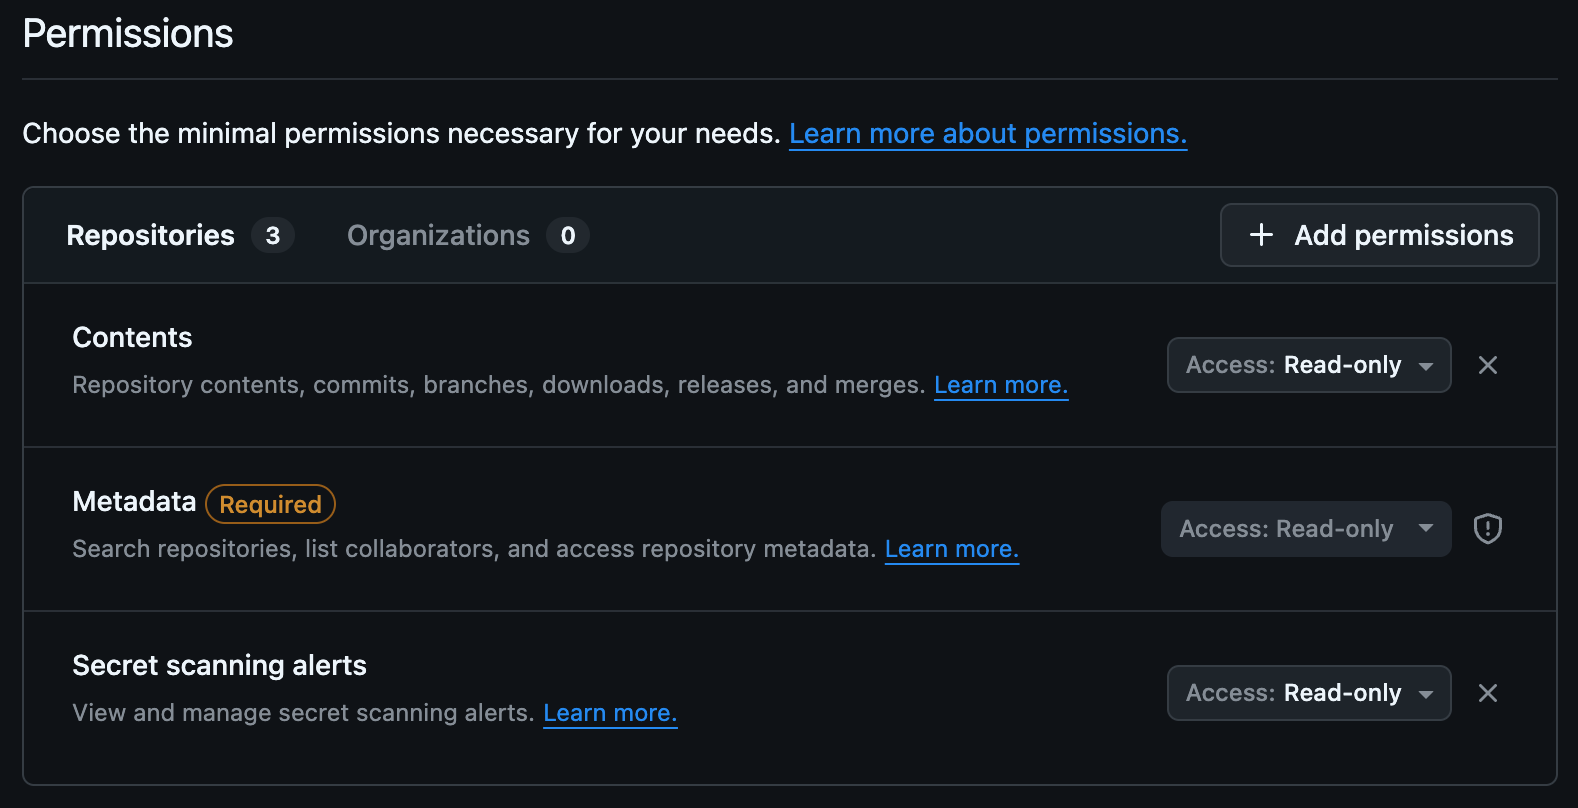The width and height of the screenshot is (1578, 808).
Task: Click the "0" badge next to Organizations
Action: tap(568, 236)
